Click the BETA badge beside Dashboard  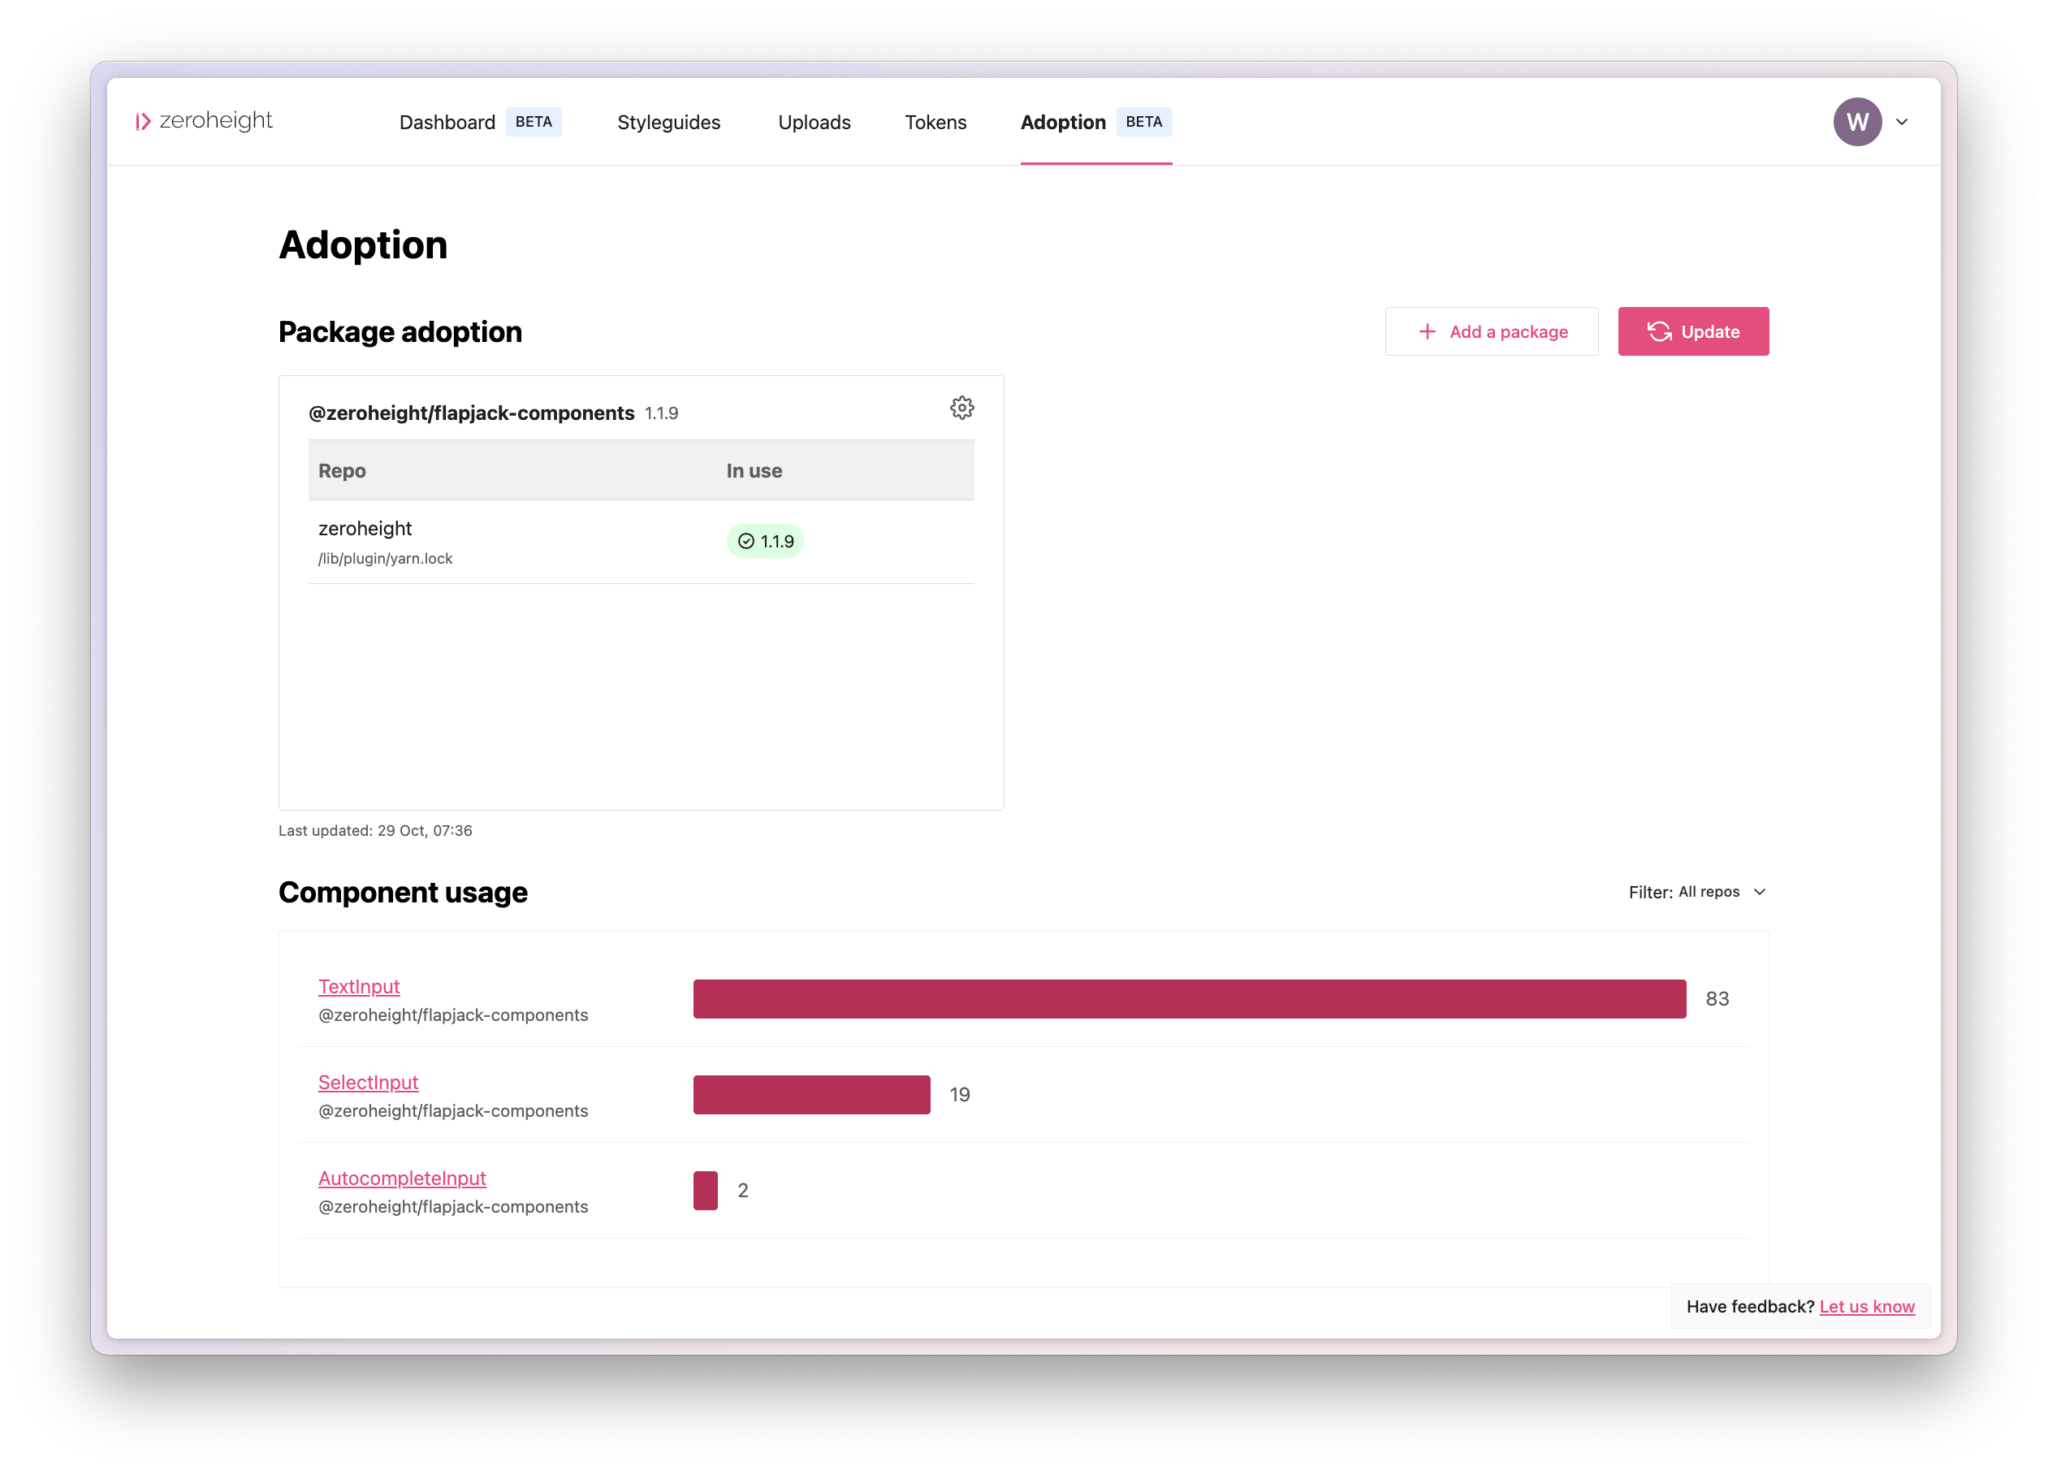tap(533, 121)
